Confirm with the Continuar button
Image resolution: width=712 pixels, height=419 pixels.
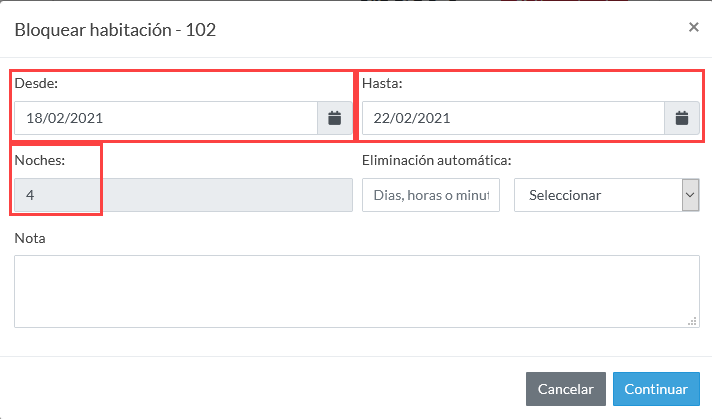656,389
